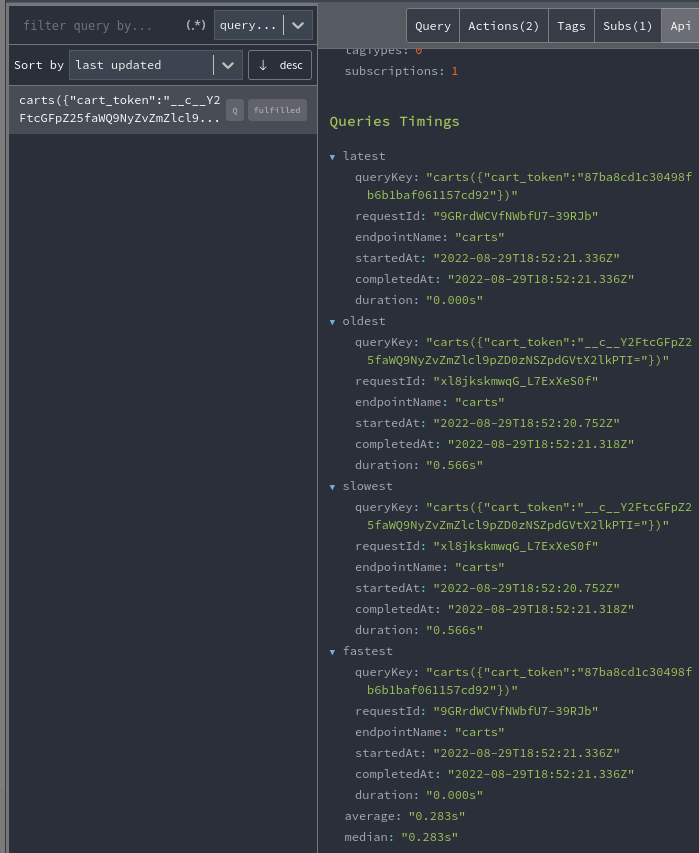
Task: Switch to the Actions(2) tab
Action: tap(503, 26)
